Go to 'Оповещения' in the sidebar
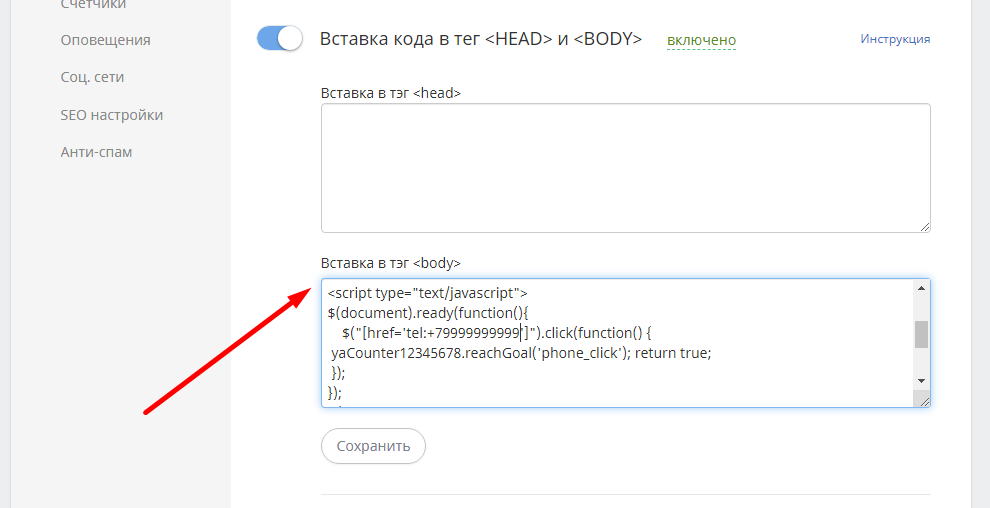This screenshot has width=990, height=508. pyautogui.click(x=105, y=40)
